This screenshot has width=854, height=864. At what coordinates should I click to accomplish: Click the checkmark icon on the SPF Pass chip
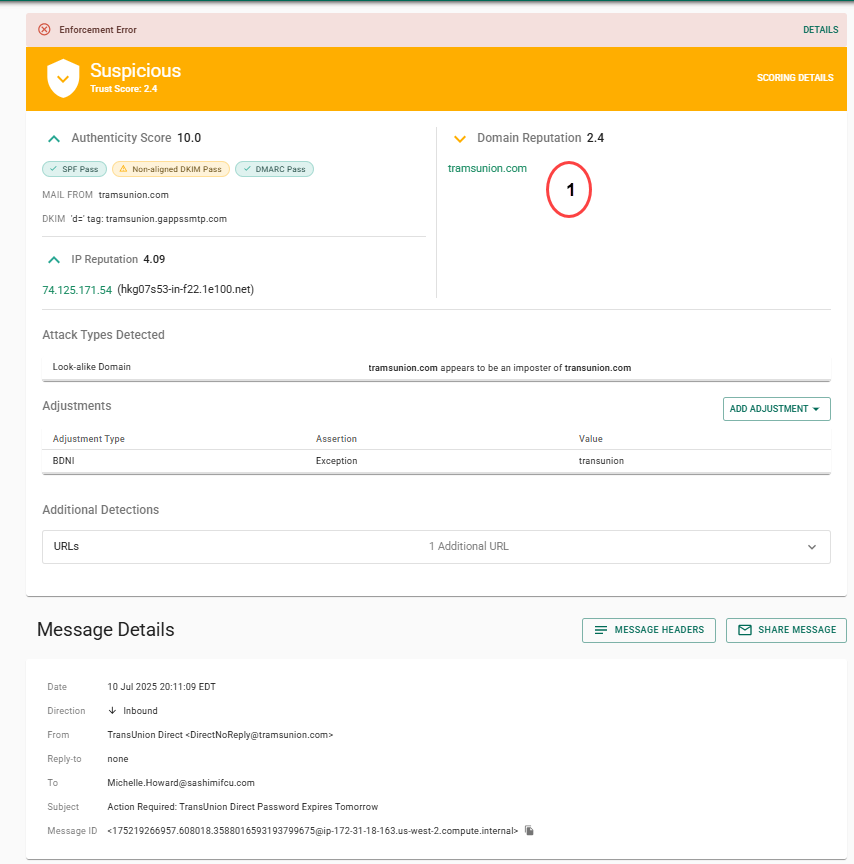coord(52,169)
